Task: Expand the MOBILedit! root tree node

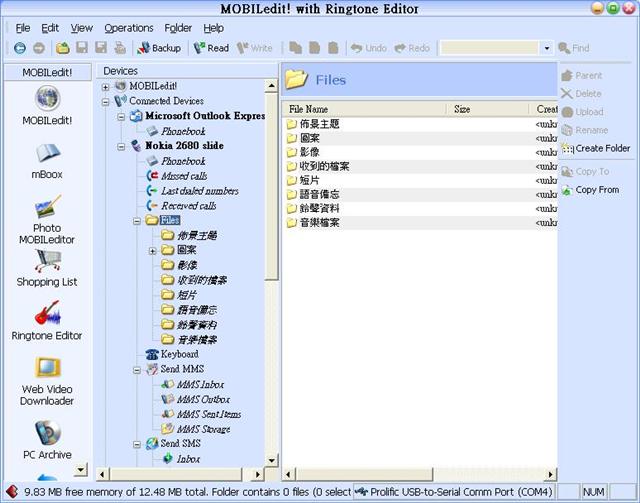Action: 106,86
